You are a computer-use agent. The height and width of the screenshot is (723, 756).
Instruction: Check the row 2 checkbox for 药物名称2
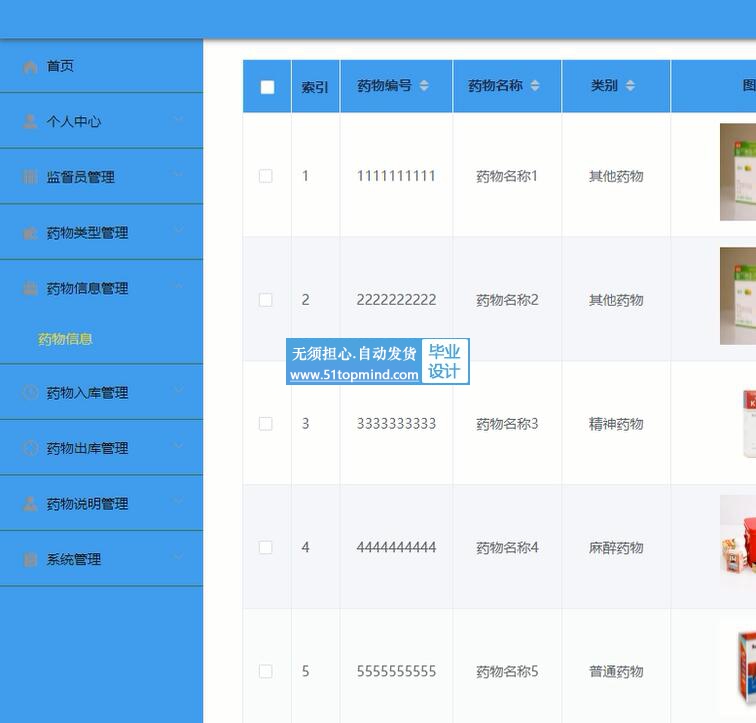tap(266, 300)
